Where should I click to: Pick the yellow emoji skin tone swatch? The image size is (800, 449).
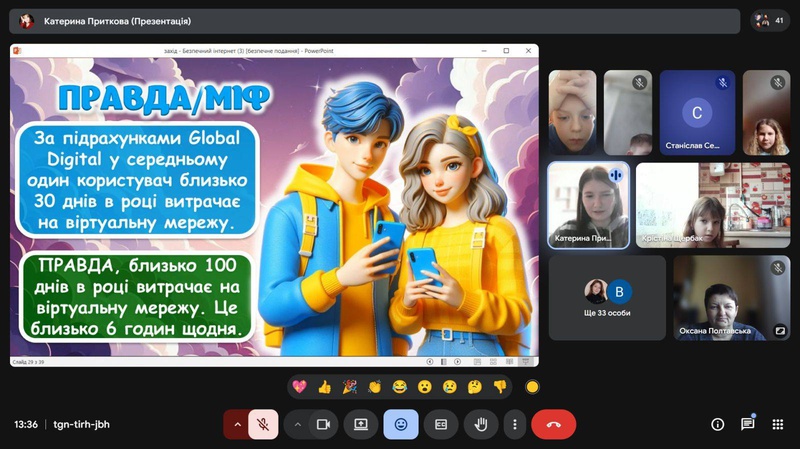532,387
